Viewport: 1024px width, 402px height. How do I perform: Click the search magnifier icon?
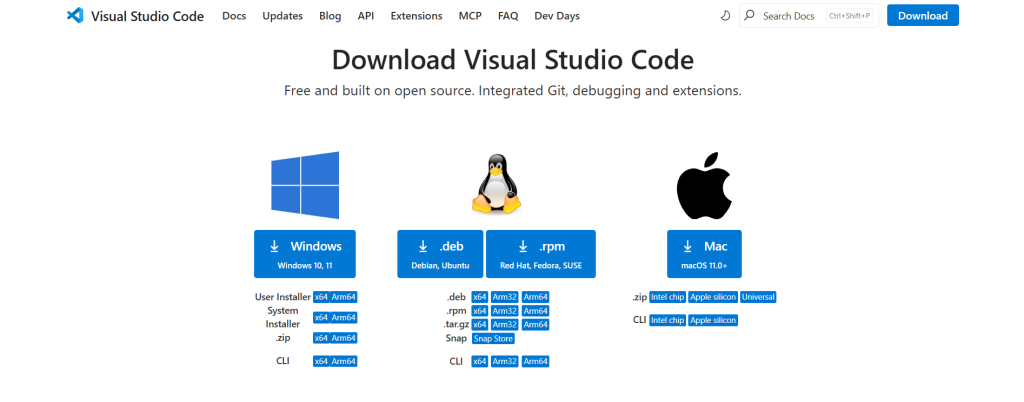[x=750, y=16]
